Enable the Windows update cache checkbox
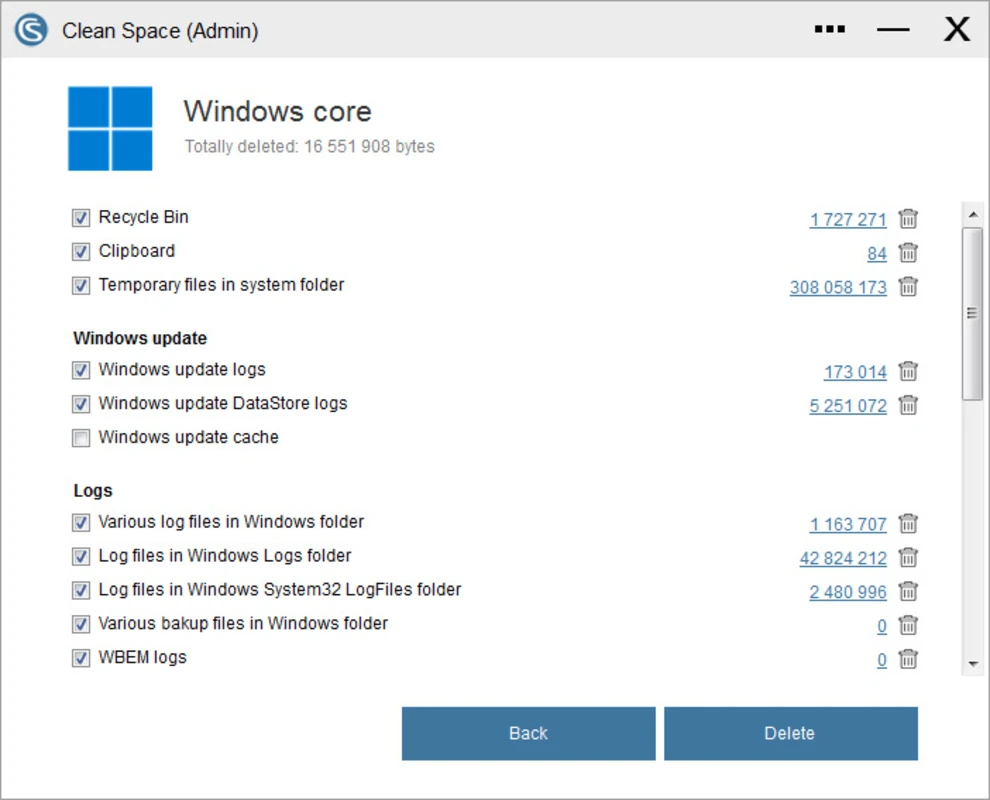 81,438
